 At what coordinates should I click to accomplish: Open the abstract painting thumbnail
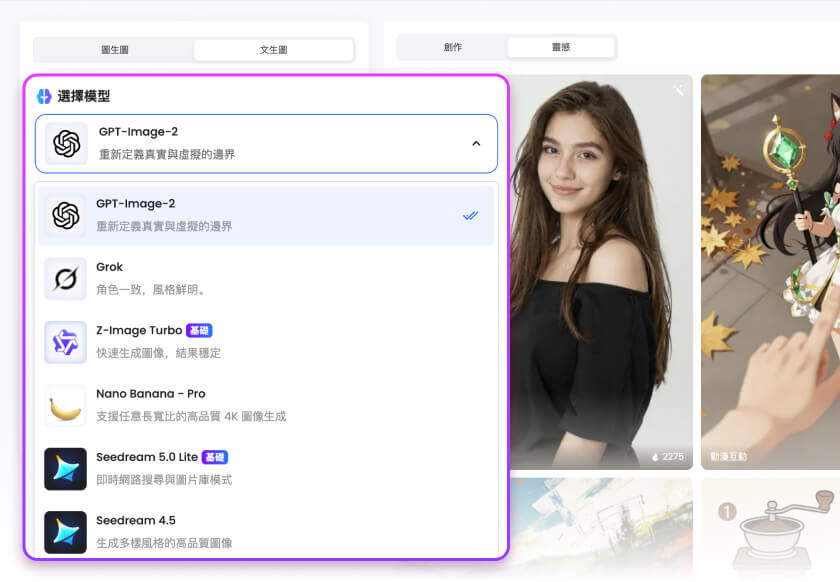coord(601,529)
